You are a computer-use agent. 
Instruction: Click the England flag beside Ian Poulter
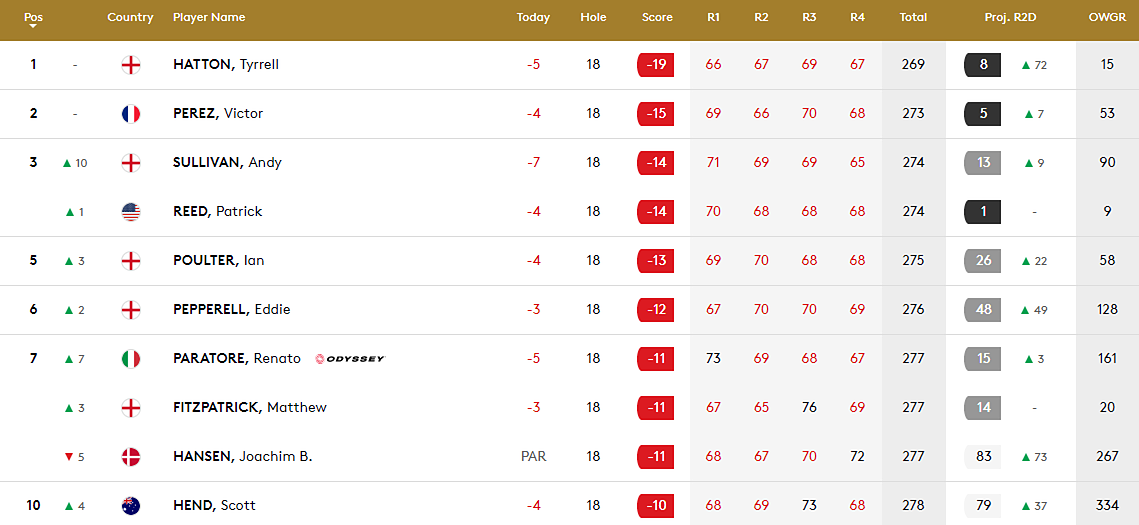click(130, 261)
